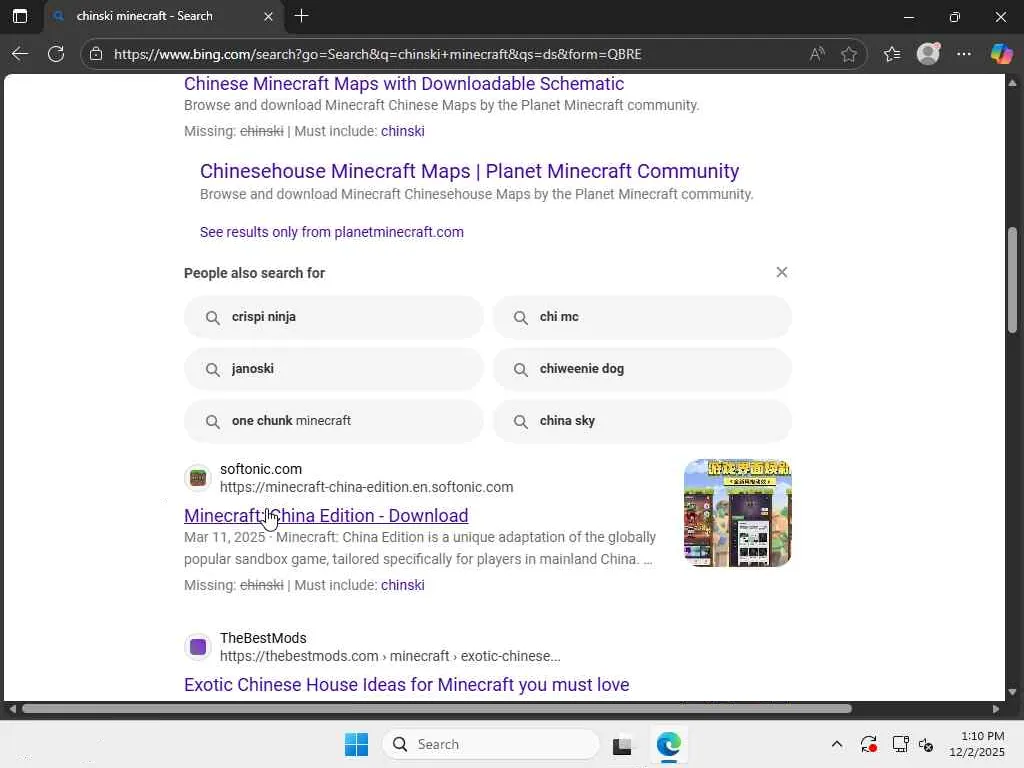Image resolution: width=1024 pixels, height=768 pixels.
Task: Click the scroll right arrow
Action: 995,709
